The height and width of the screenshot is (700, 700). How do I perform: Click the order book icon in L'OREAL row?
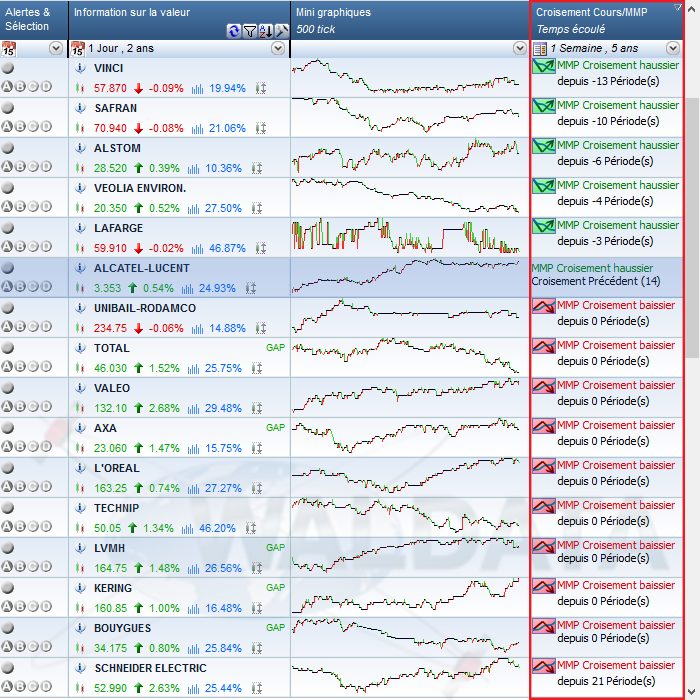[x=257, y=488]
